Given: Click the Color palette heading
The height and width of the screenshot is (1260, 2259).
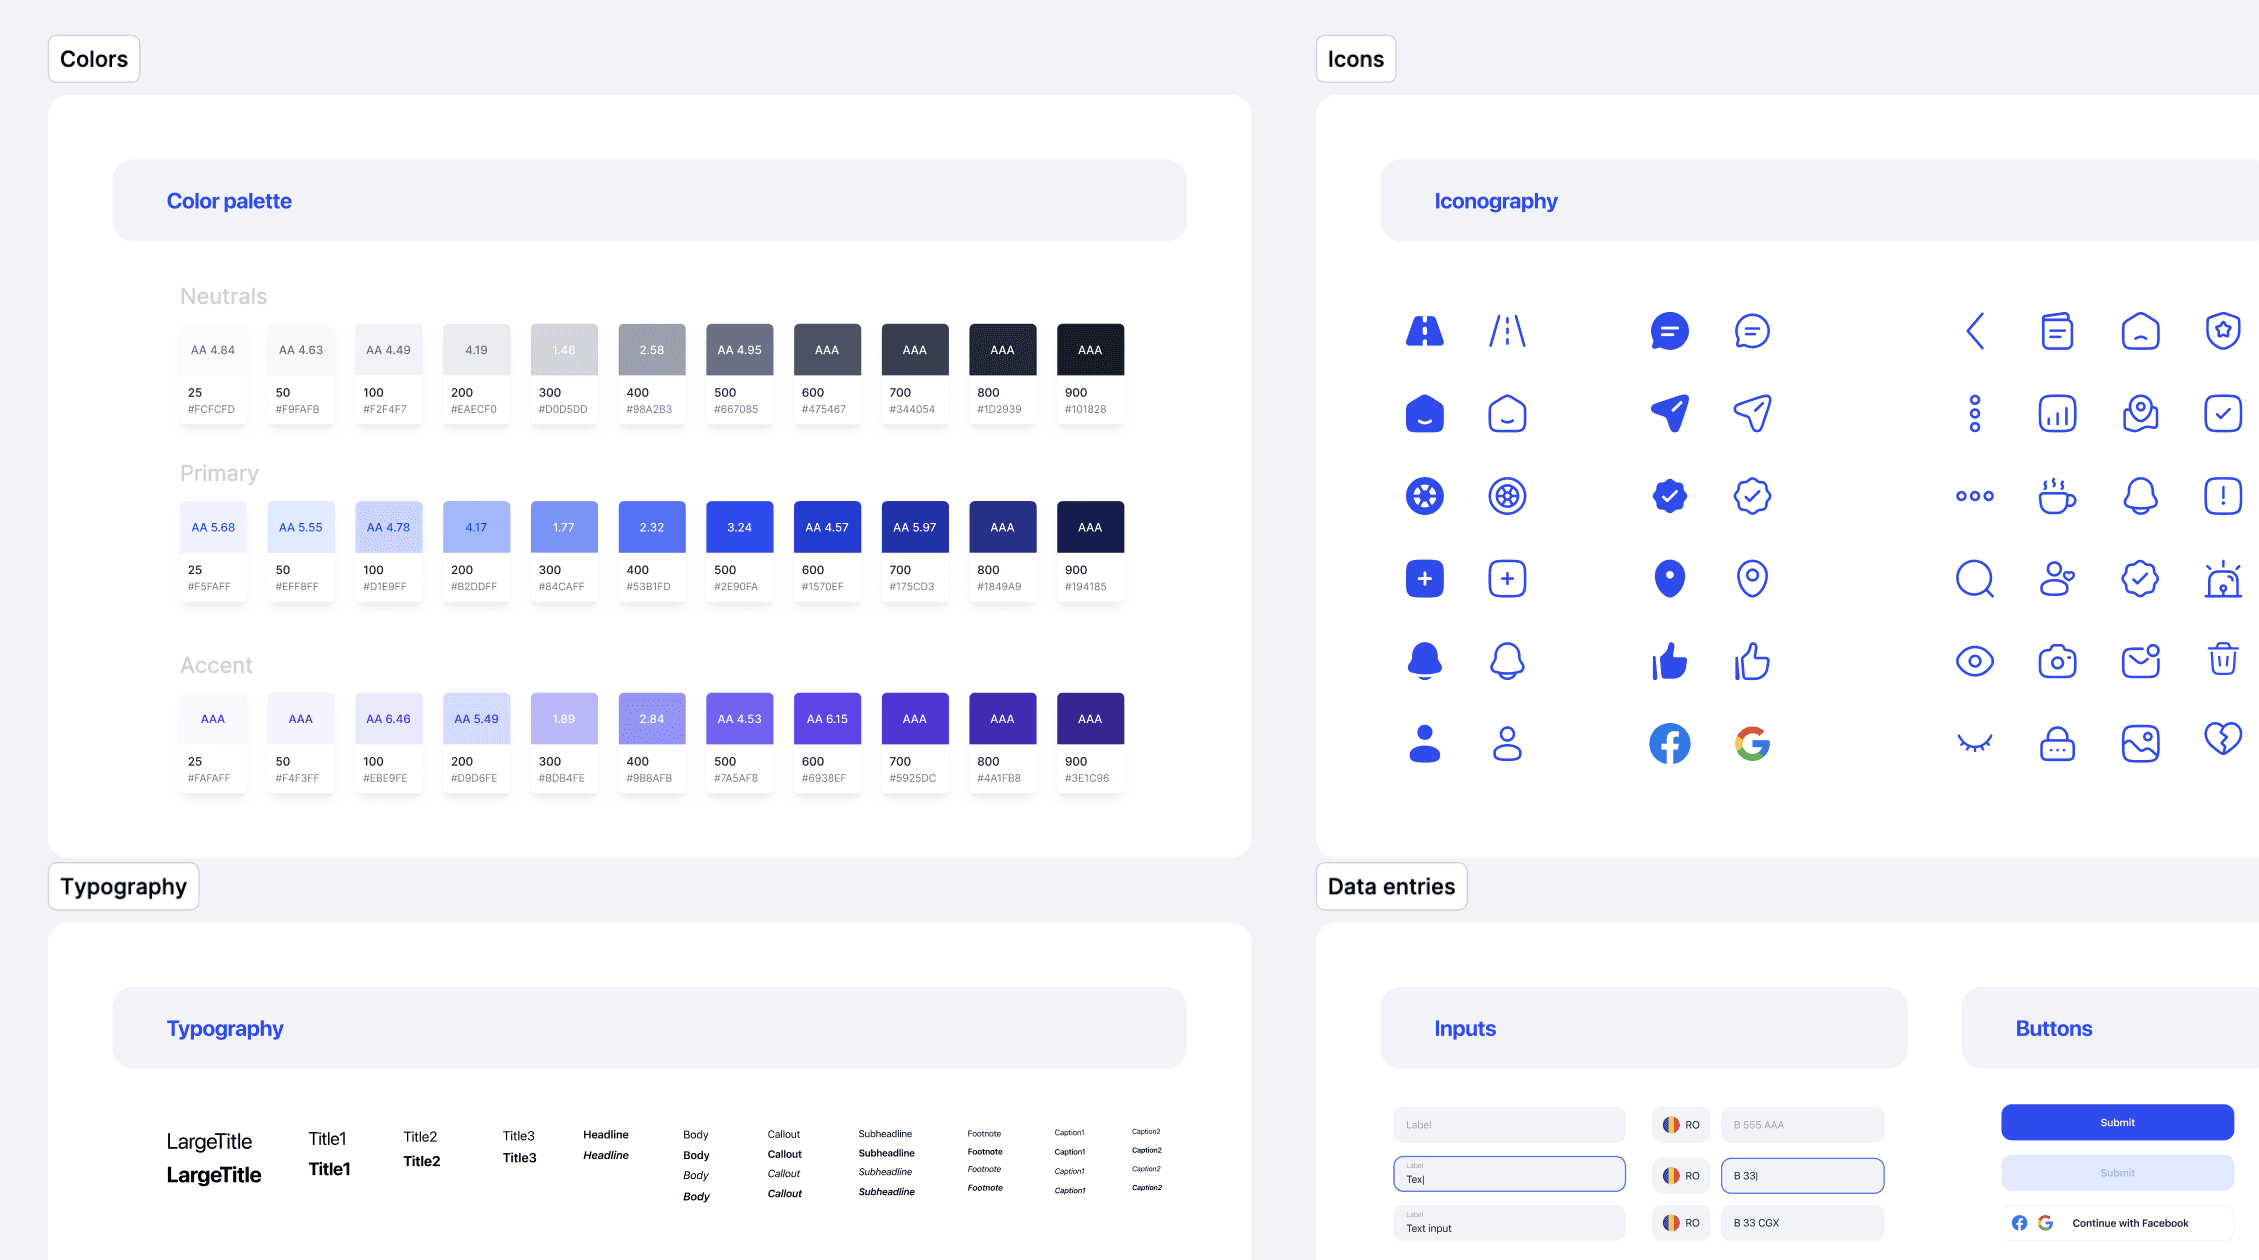Looking at the screenshot, I should (x=229, y=201).
